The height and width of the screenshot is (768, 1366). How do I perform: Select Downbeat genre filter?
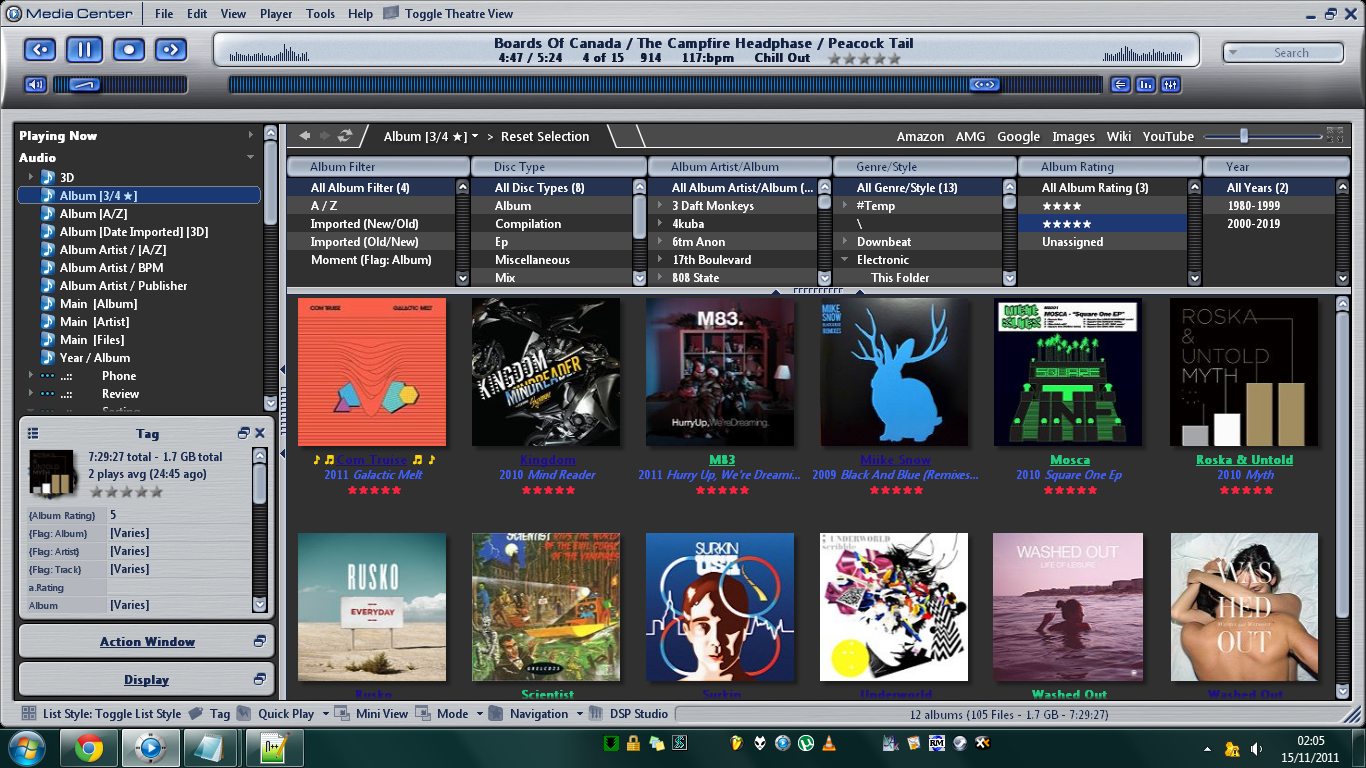coord(920,242)
